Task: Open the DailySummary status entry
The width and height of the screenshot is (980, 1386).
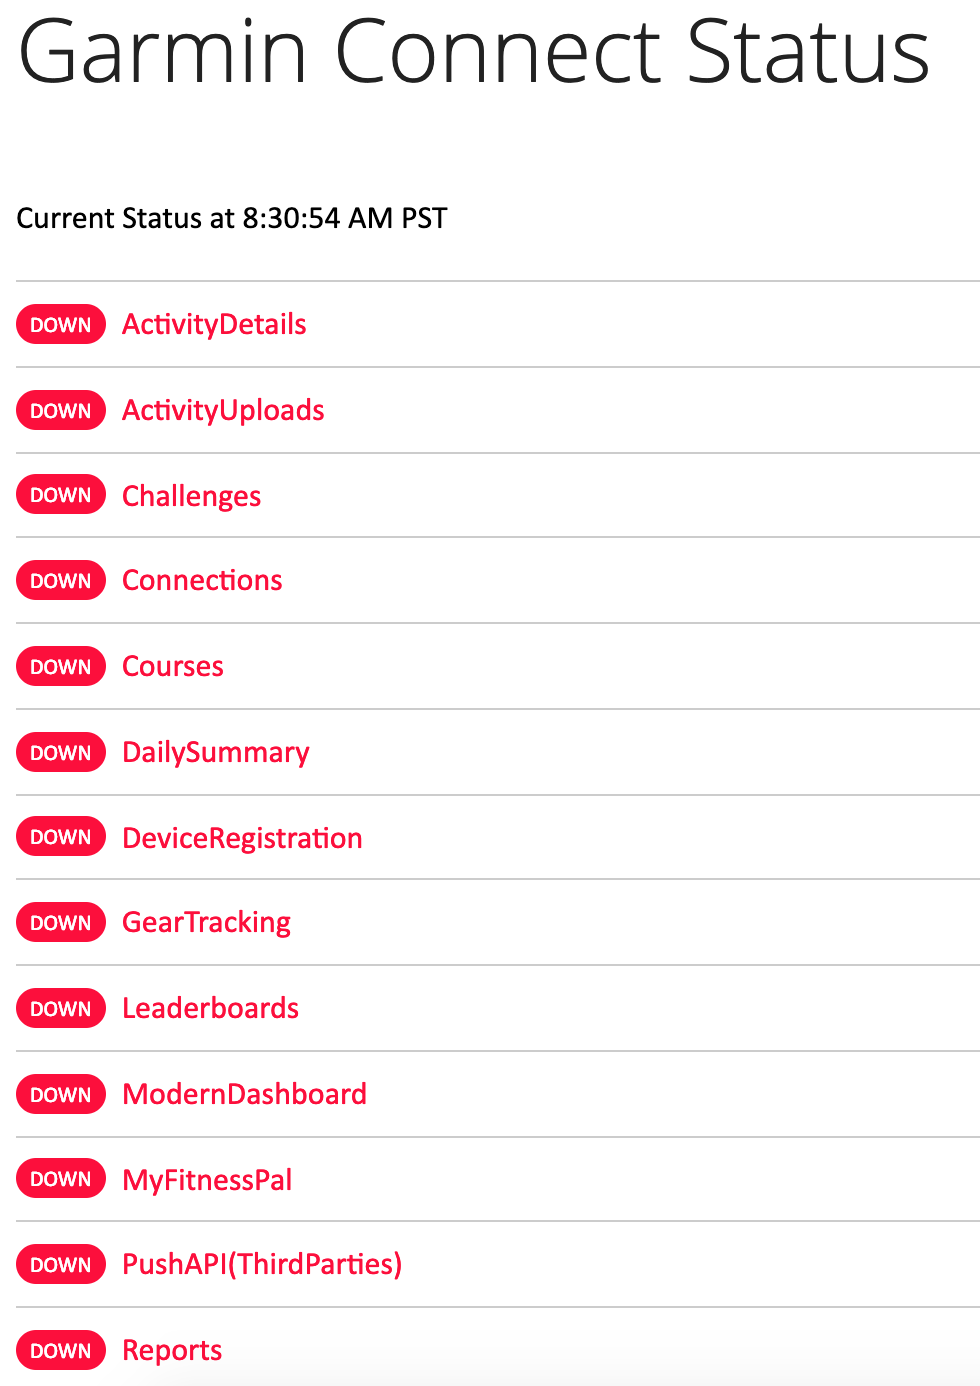Action: (x=215, y=752)
